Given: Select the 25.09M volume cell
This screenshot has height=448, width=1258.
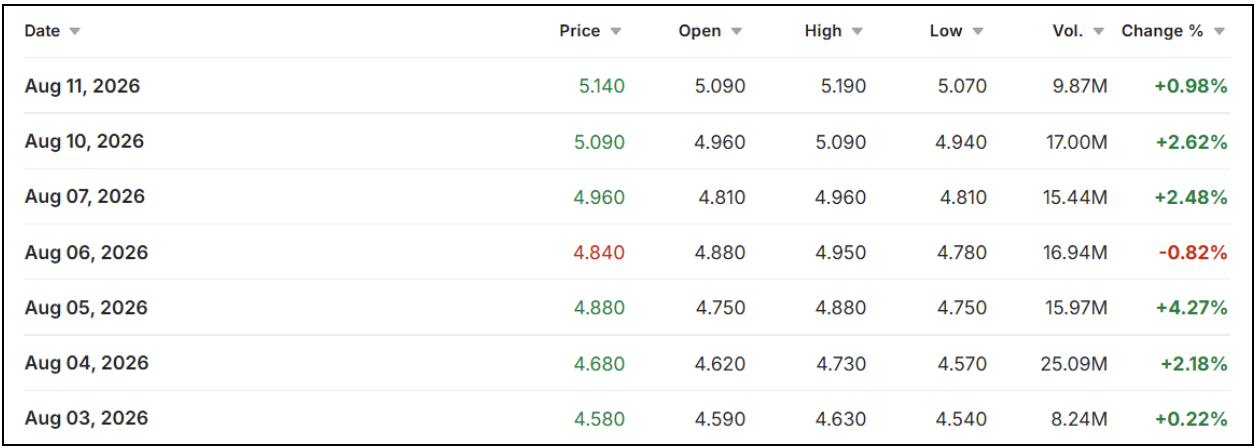Looking at the screenshot, I should tap(1073, 364).
